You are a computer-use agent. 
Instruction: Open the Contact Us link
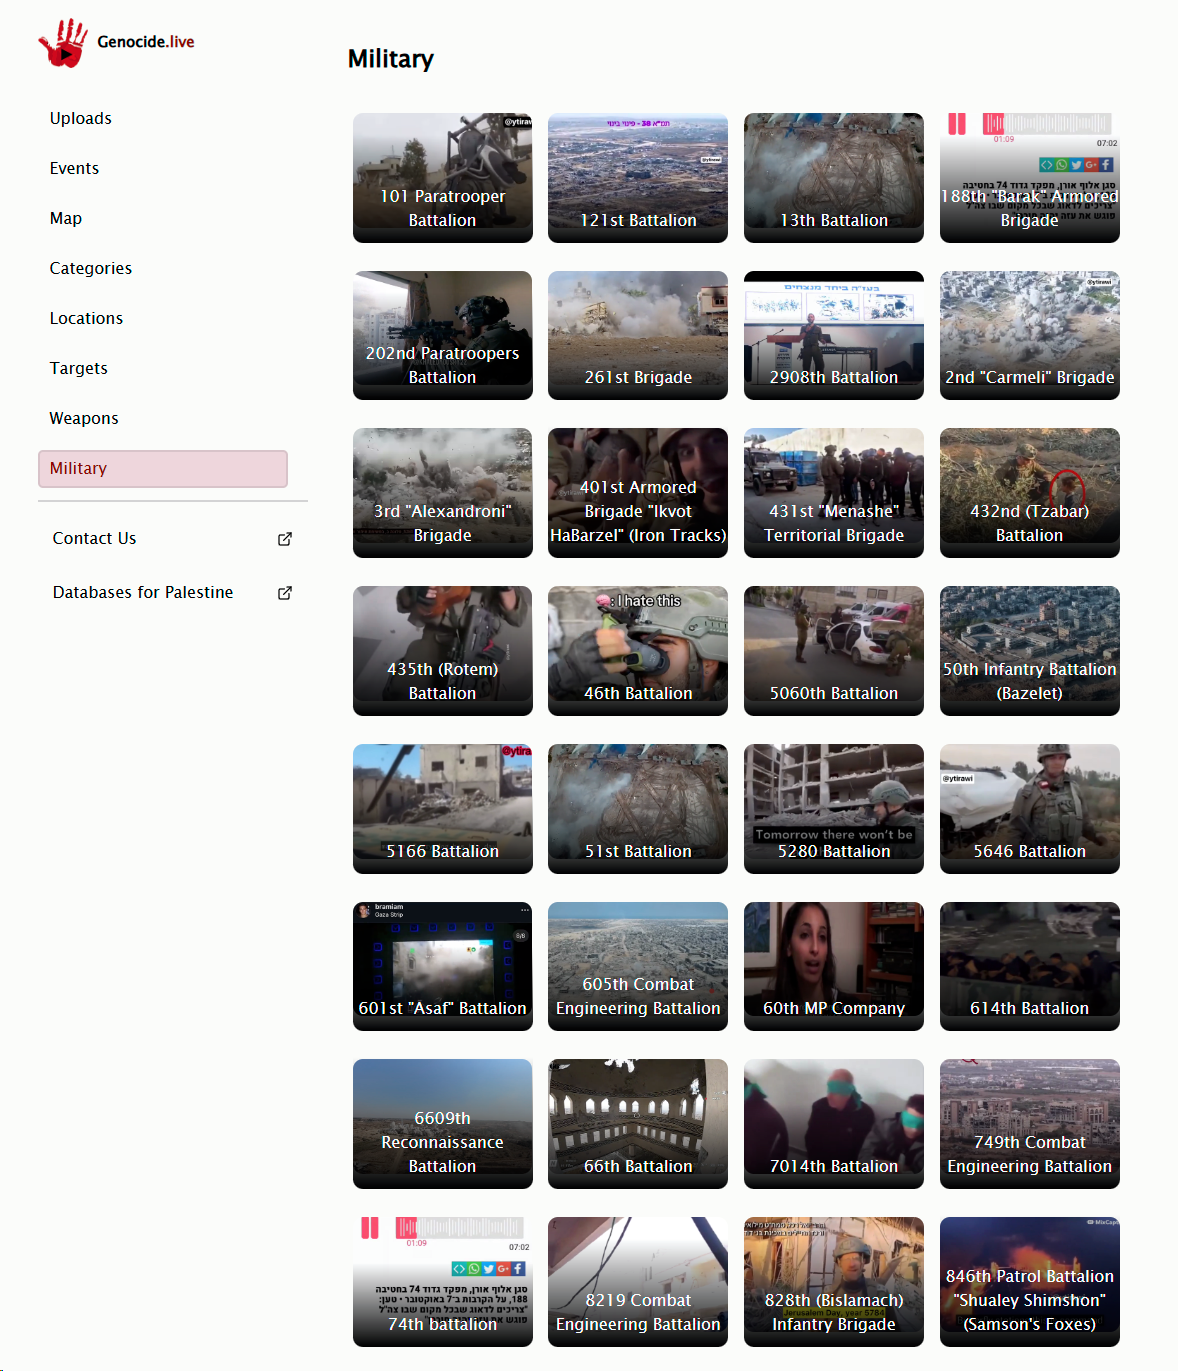coord(95,538)
